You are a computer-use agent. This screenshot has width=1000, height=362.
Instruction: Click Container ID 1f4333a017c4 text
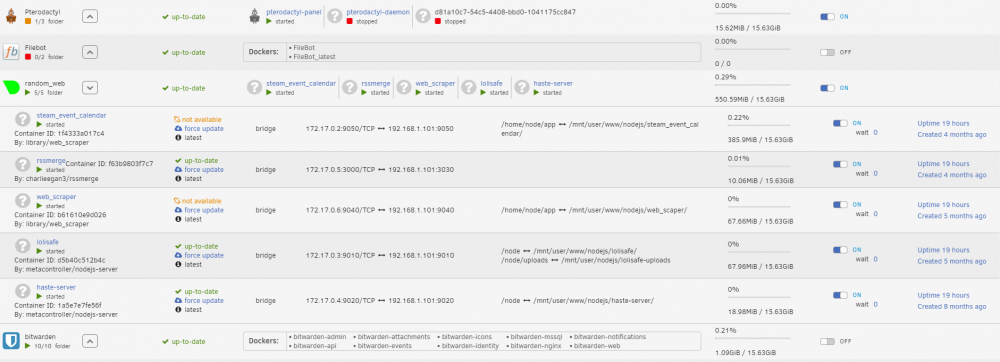point(59,133)
